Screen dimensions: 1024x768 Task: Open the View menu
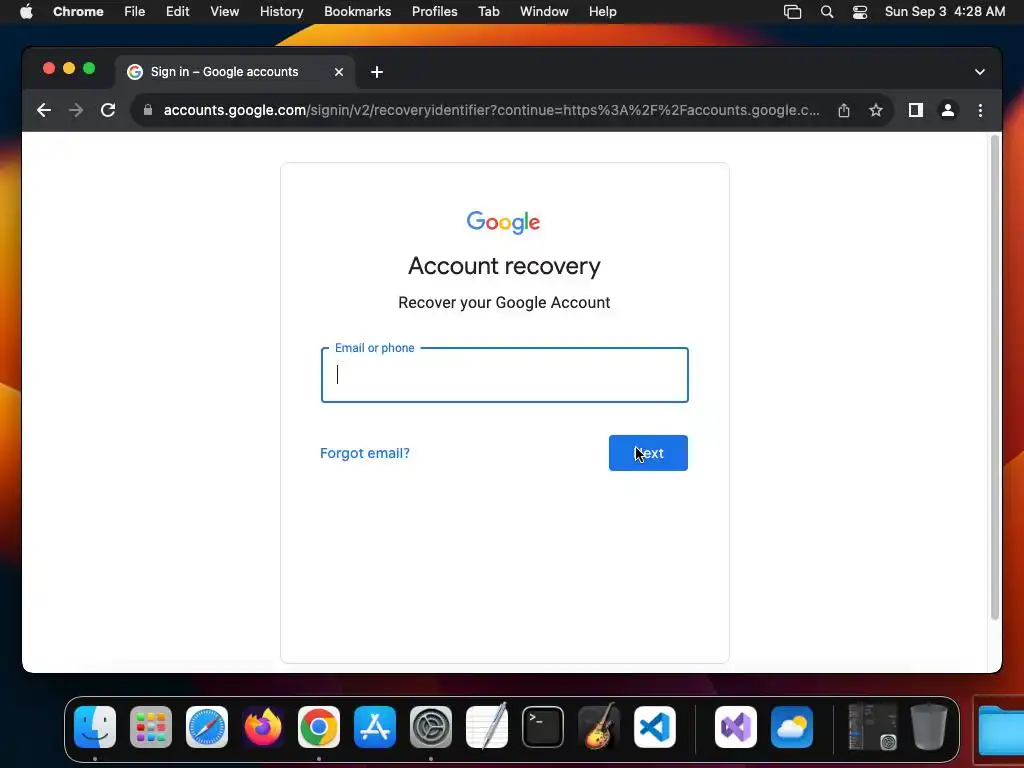[x=224, y=12]
